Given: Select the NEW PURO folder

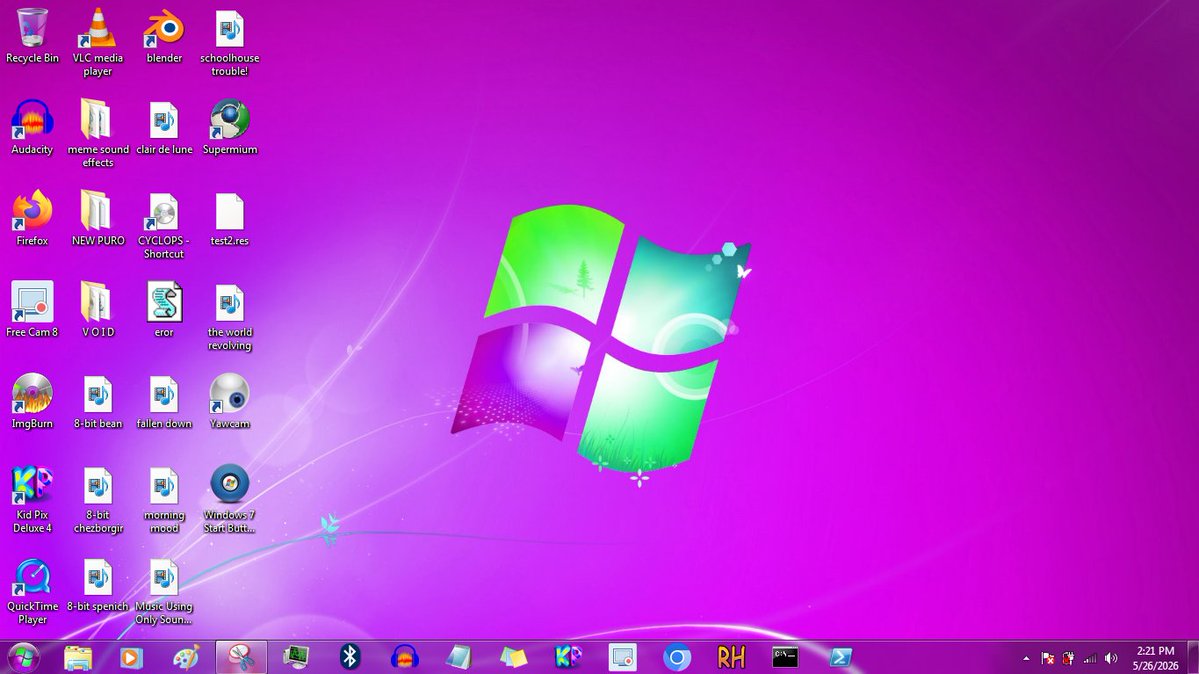Looking at the screenshot, I should [x=98, y=218].
